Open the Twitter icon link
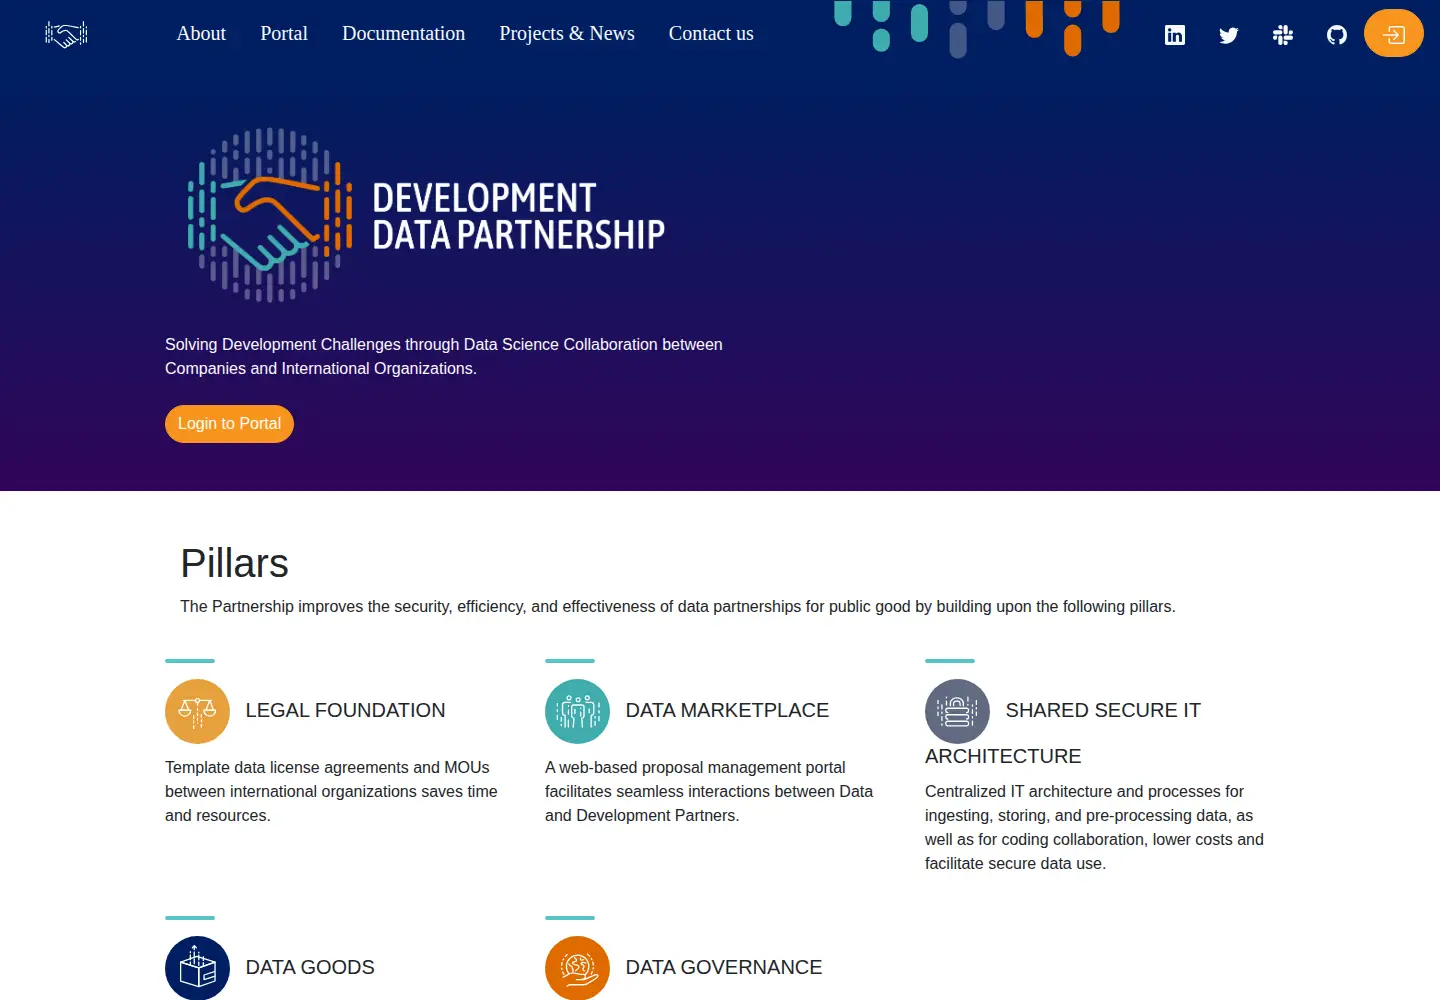 pos(1229,35)
